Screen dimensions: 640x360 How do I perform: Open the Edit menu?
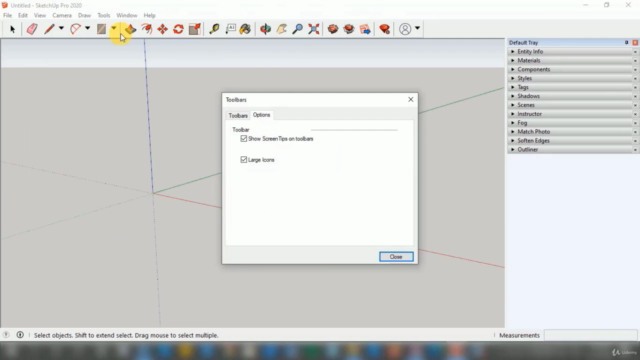[23, 16]
